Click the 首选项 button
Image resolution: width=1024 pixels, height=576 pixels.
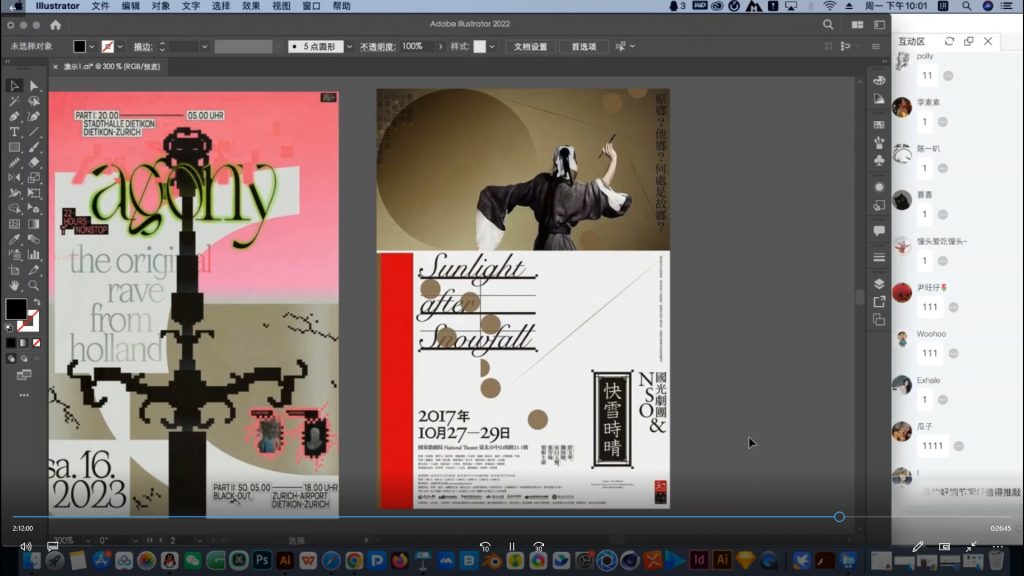tap(583, 46)
